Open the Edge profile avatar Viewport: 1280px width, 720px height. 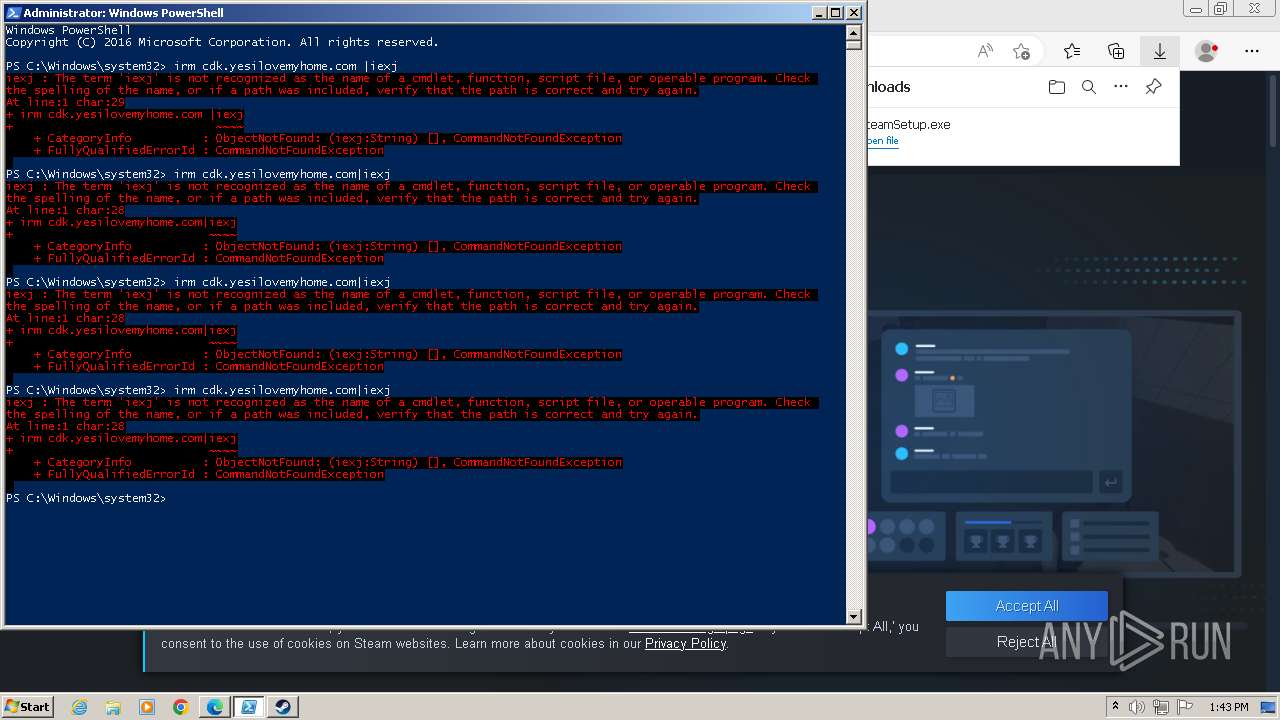click(x=1207, y=51)
